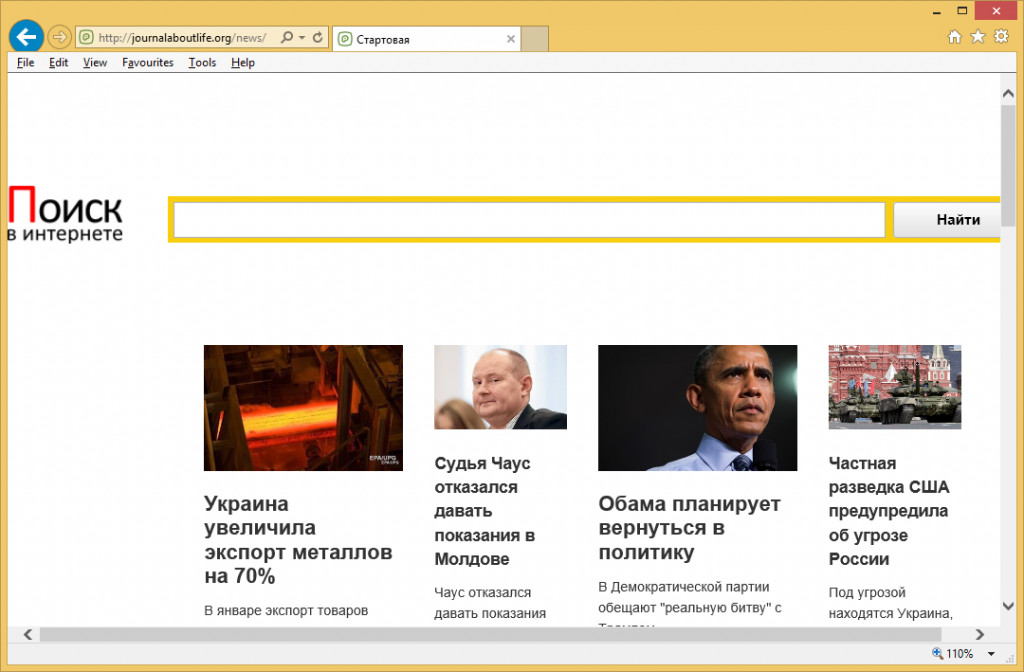The image size is (1024, 672).
Task: Click the search magnifier icon in address bar
Action: (x=287, y=38)
